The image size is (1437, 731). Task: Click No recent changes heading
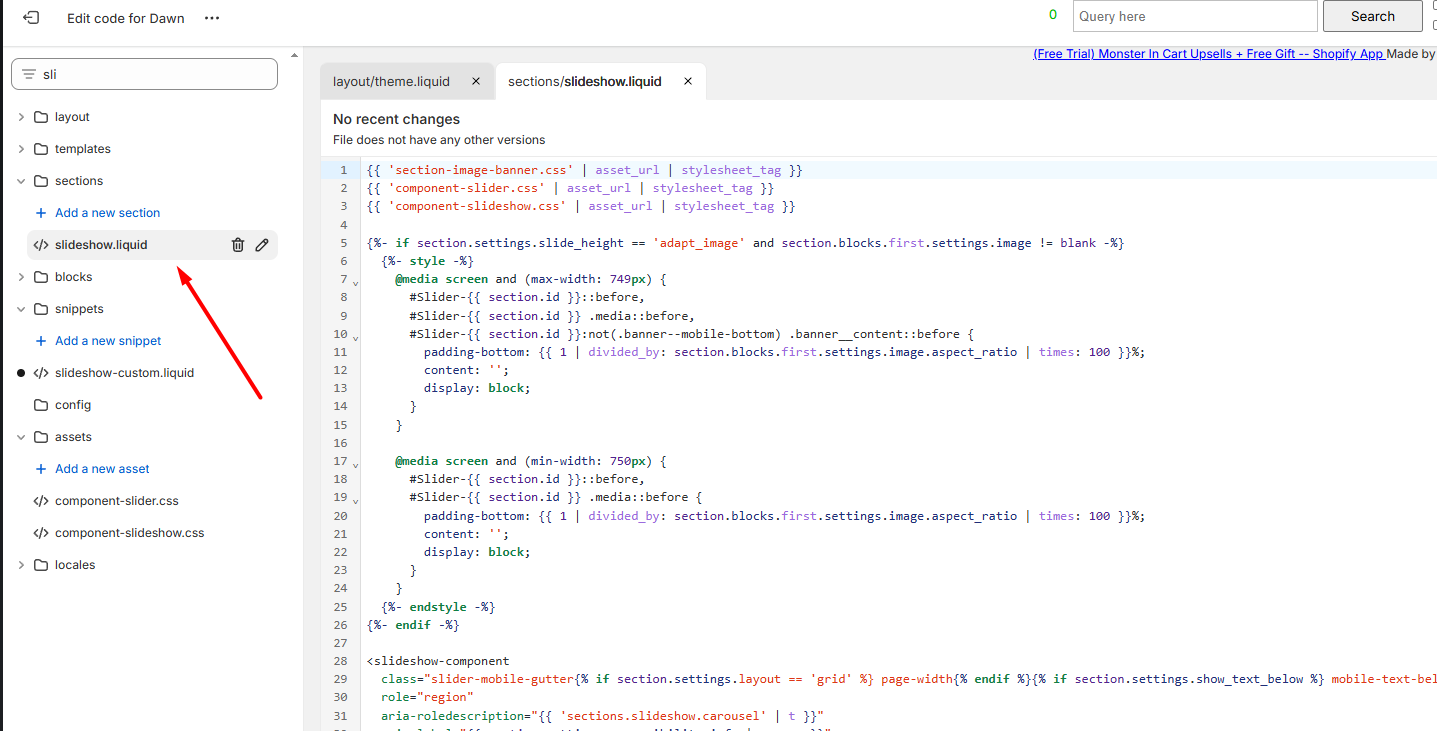(x=396, y=119)
